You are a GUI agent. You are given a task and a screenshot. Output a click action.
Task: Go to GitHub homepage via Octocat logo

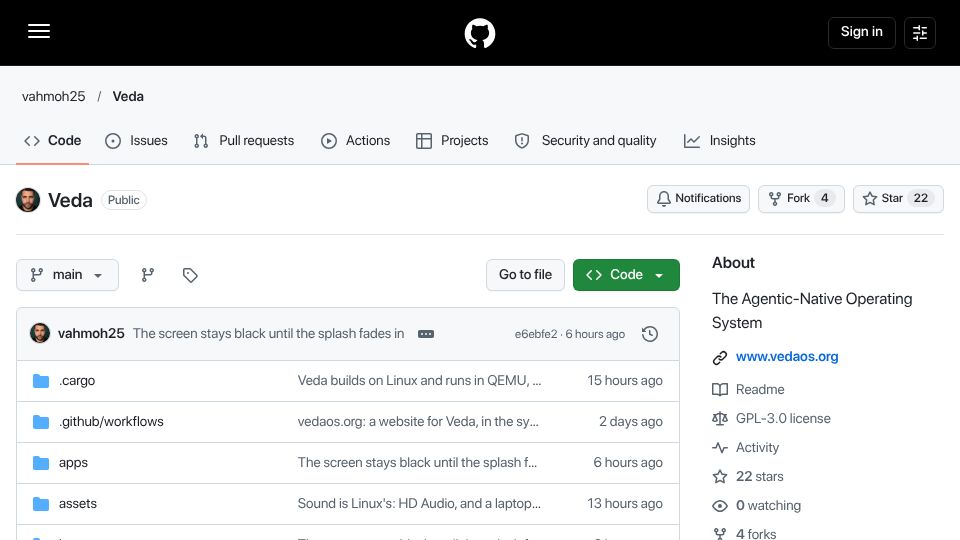(x=479, y=33)
